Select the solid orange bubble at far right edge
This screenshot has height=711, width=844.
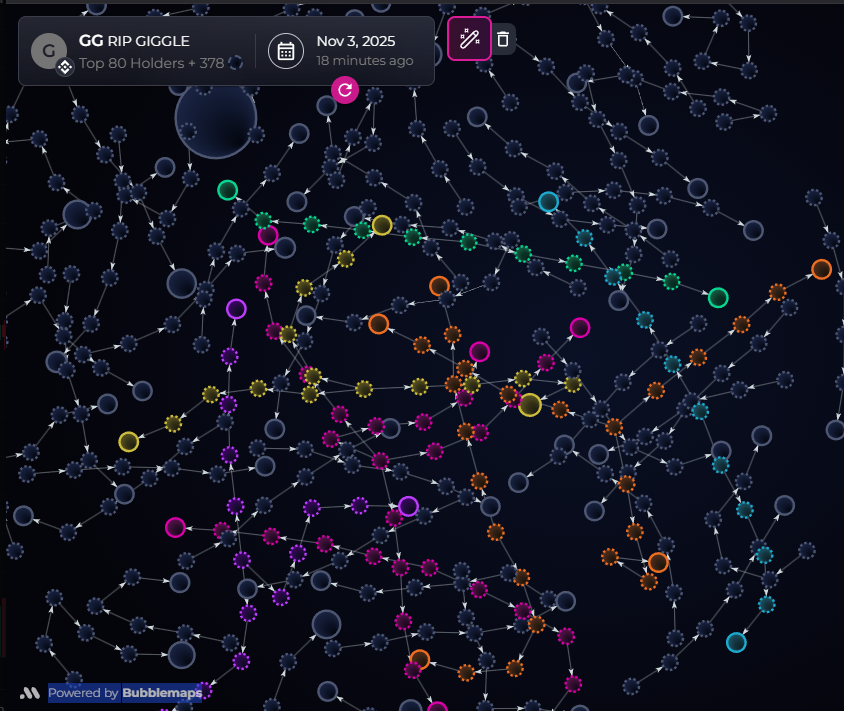pos(821,269)
